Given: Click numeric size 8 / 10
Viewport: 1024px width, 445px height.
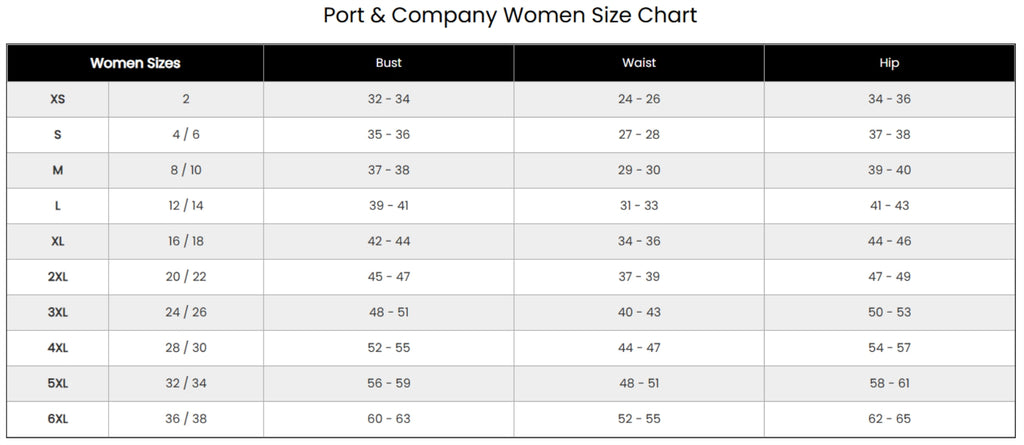Looking at the screenshot, I should coord(186,171).
